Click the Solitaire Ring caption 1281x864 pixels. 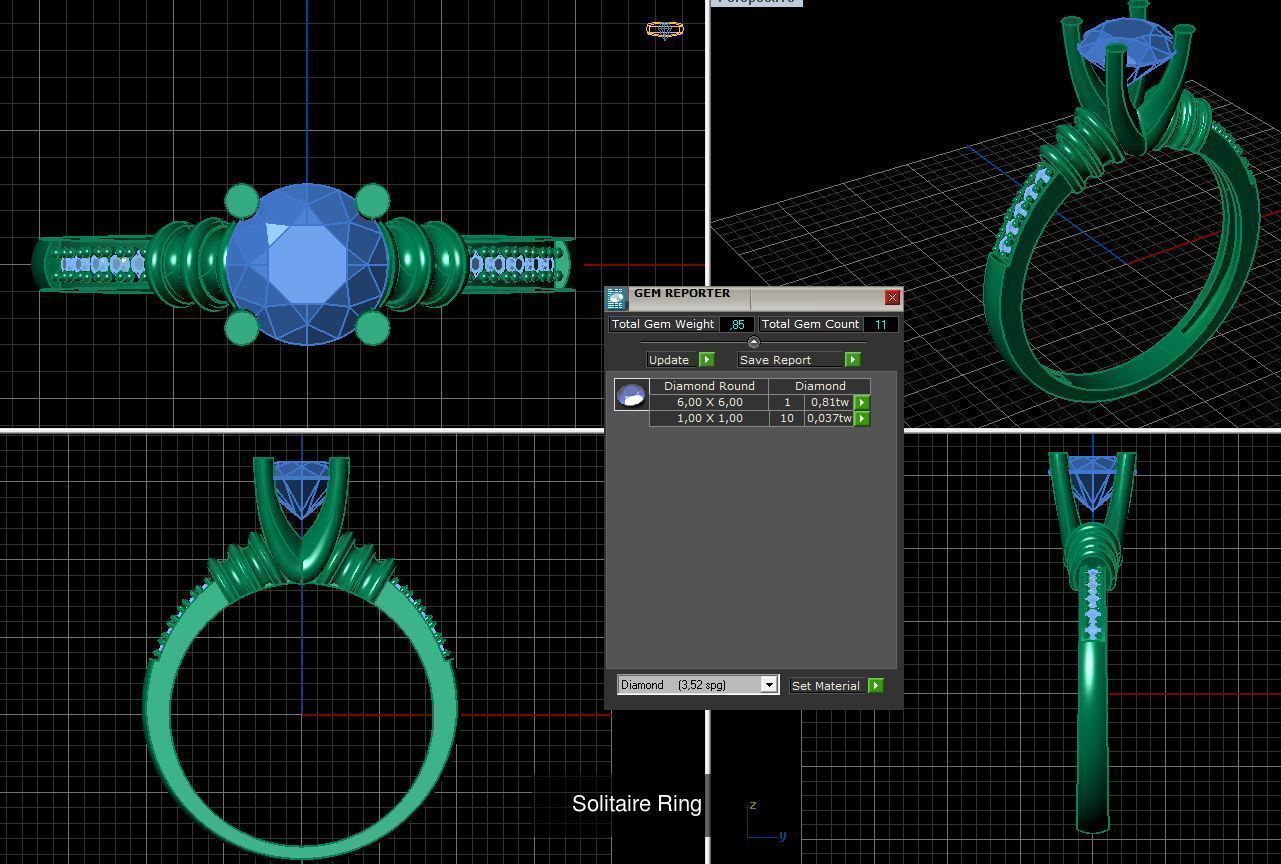(x=637, y=804)
